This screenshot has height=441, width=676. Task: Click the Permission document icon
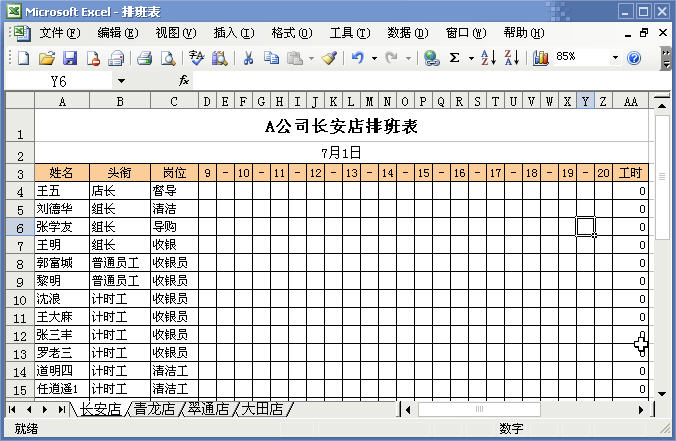point(93,58)
